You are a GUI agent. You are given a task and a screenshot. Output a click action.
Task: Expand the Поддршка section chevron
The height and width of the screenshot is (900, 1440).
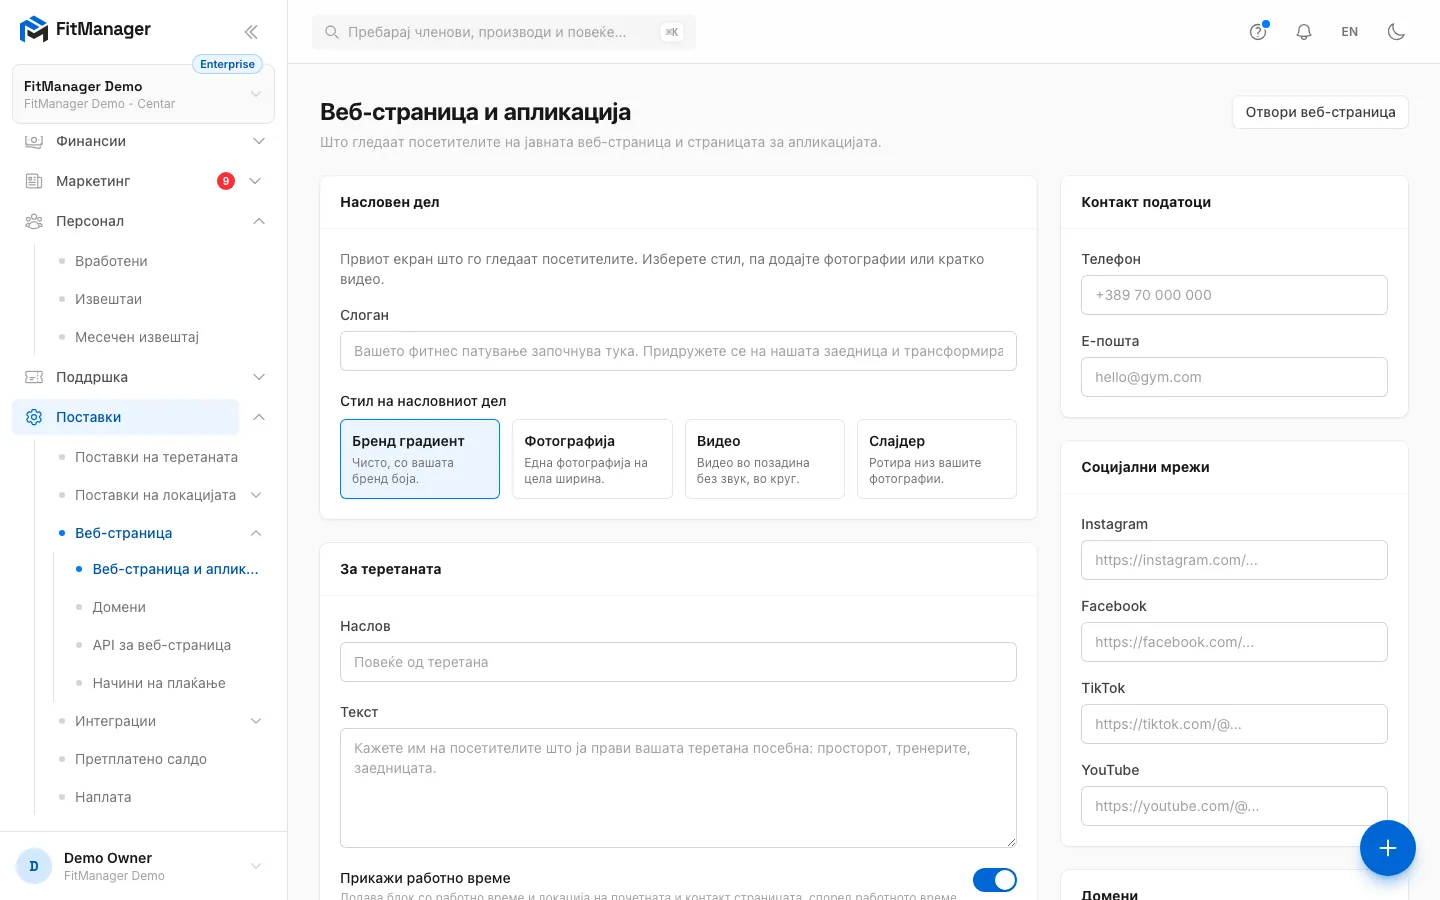point(259,377)
